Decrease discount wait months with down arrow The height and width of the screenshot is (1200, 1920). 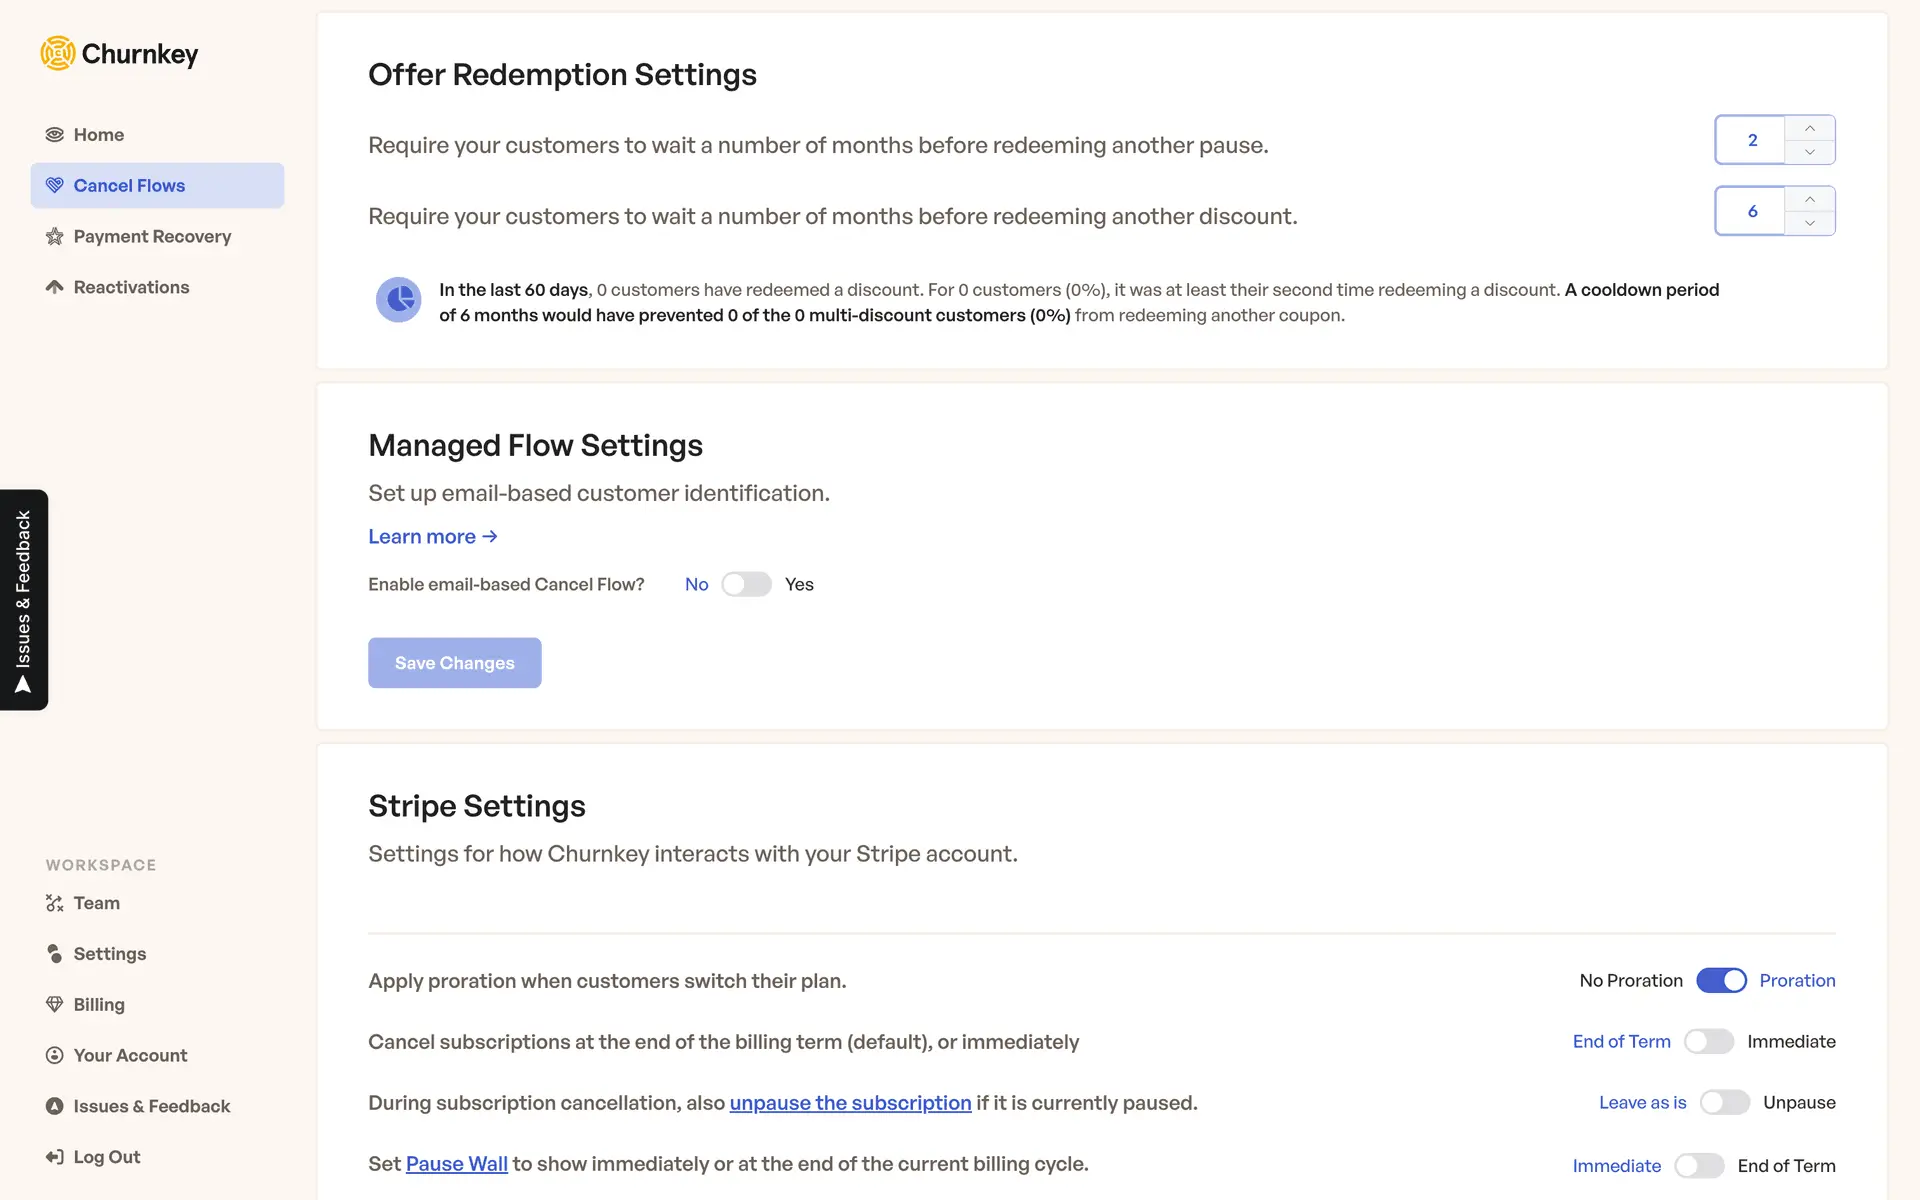pyautogui.click(x=1809, y=223)
